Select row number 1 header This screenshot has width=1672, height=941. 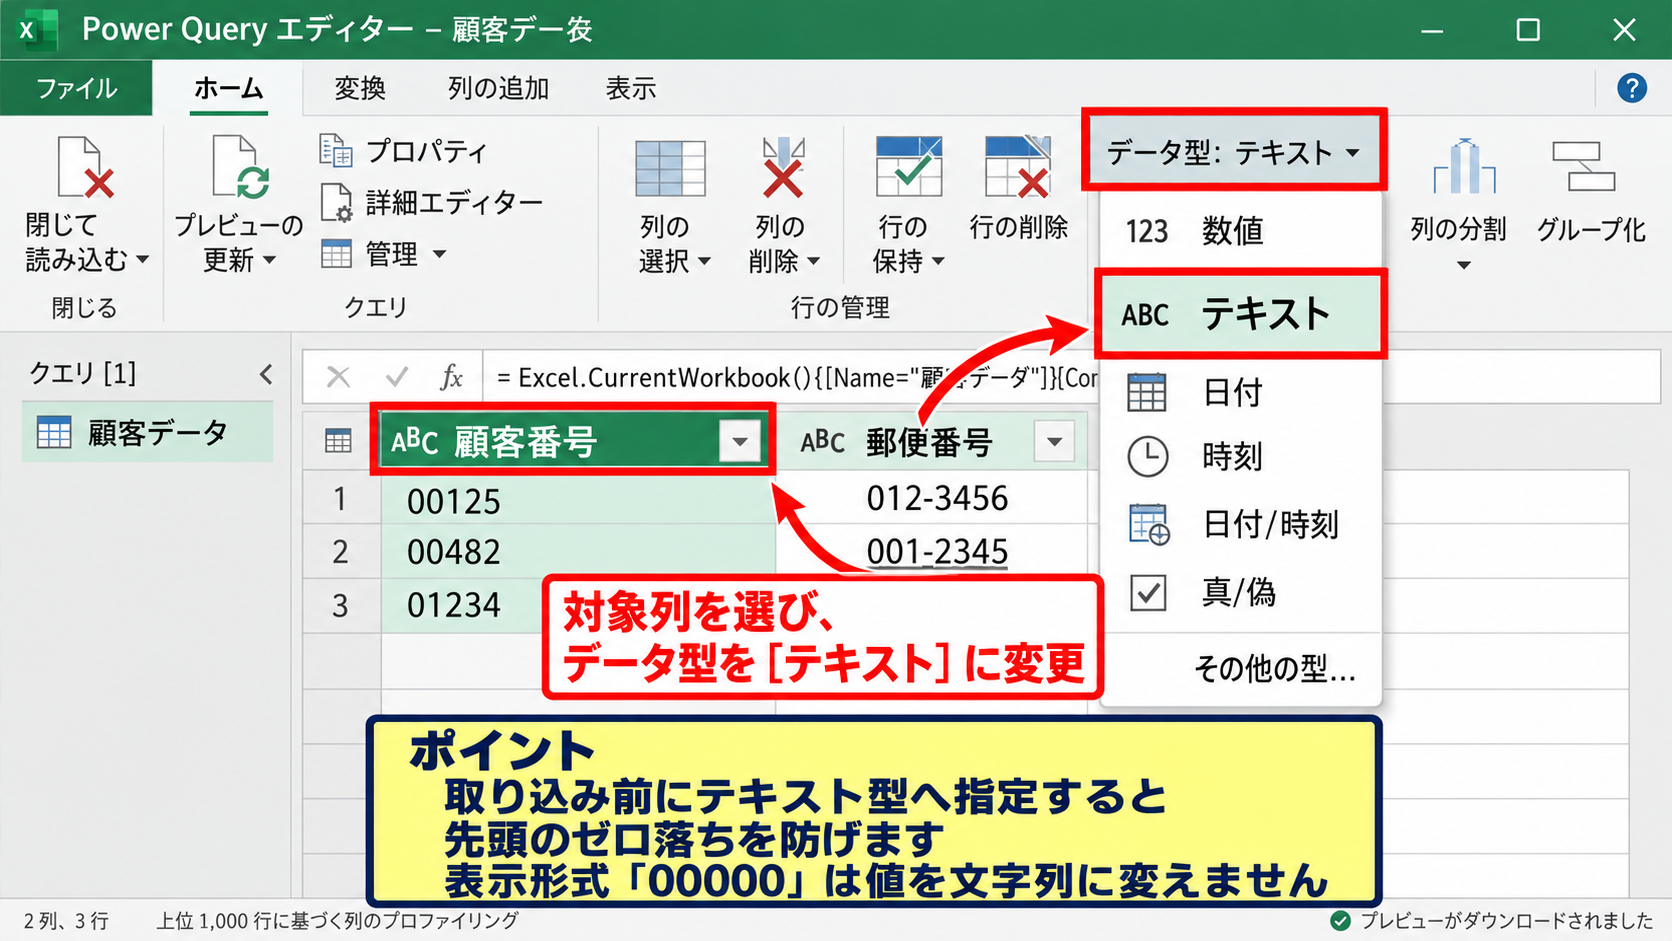[x=341, y=499]
